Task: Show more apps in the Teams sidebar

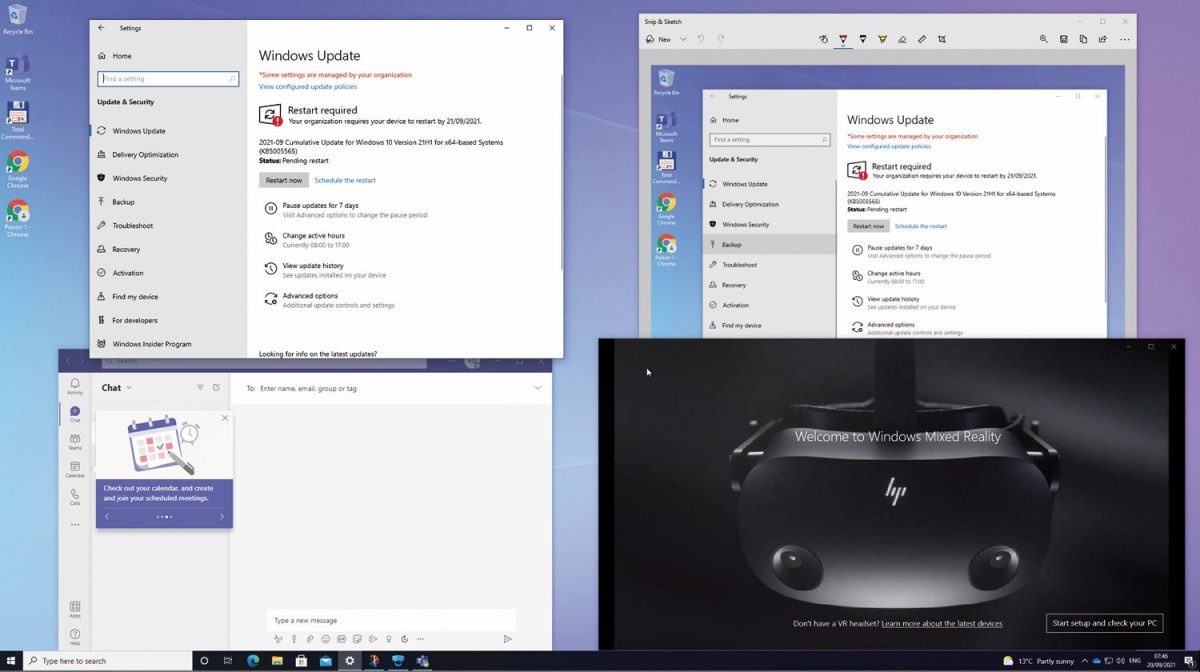Action: point(75,525)
